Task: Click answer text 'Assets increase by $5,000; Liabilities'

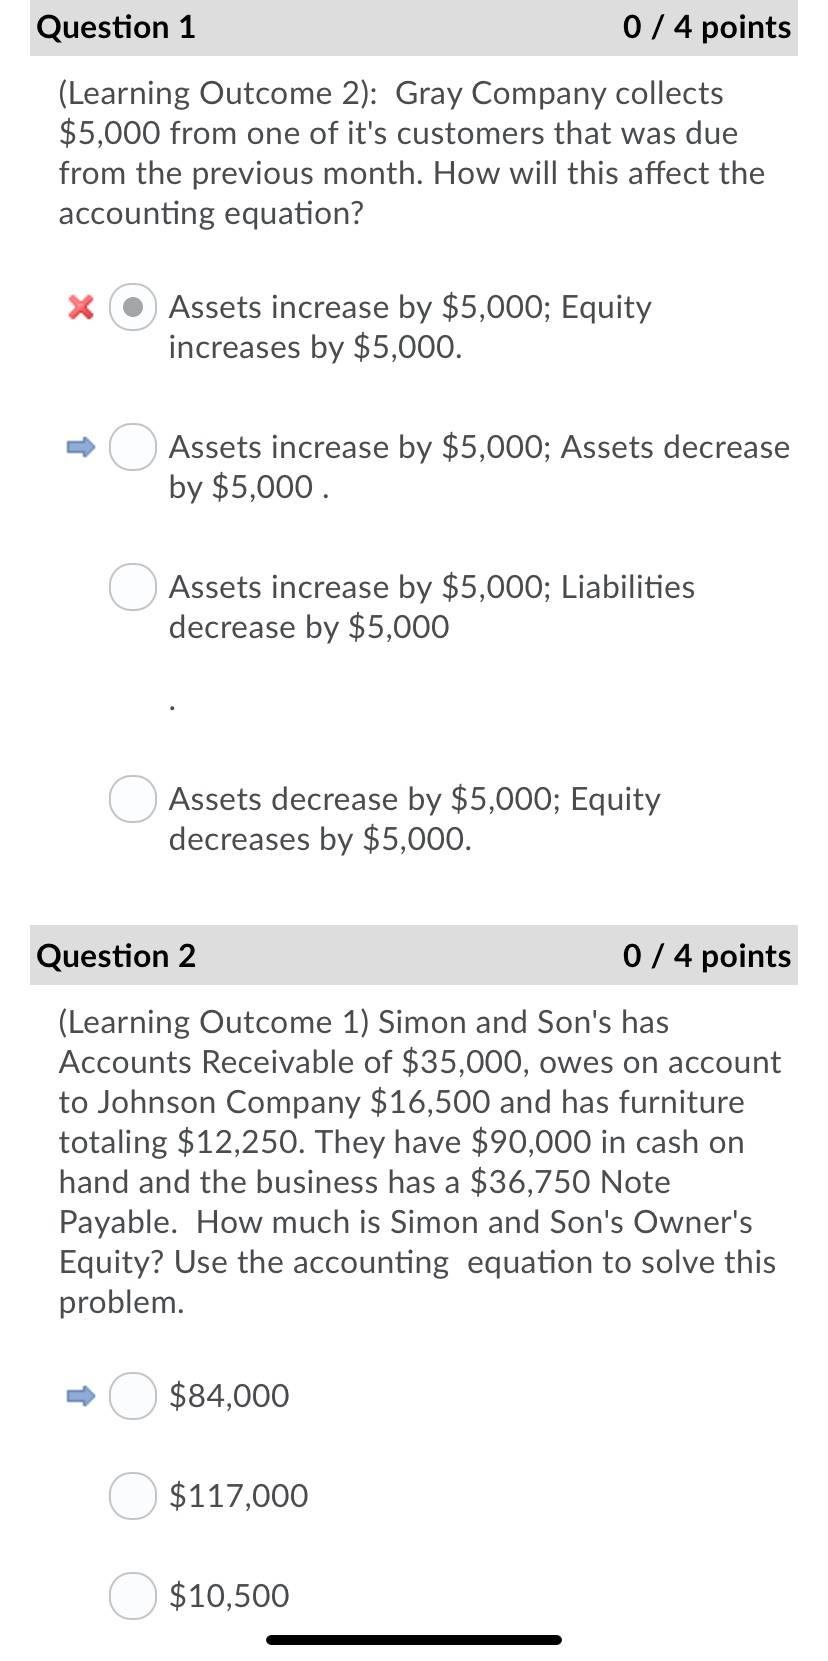Action: point(431,587)
